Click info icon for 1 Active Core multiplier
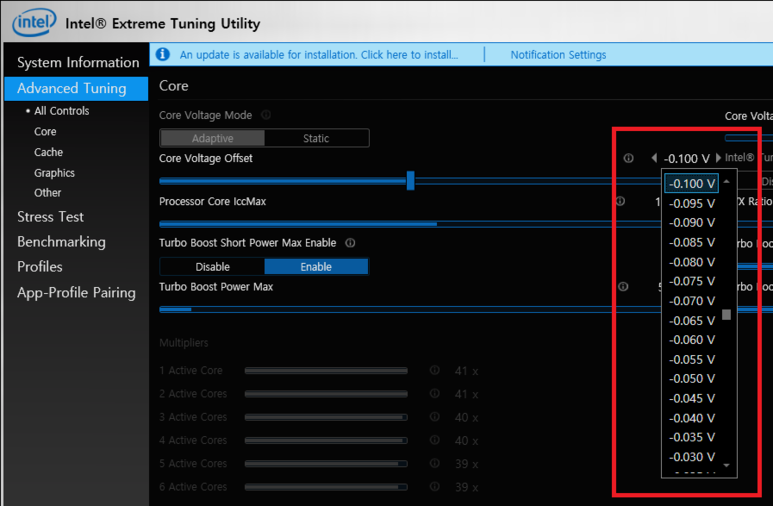The image size is (773, 506). pos(434,370)
